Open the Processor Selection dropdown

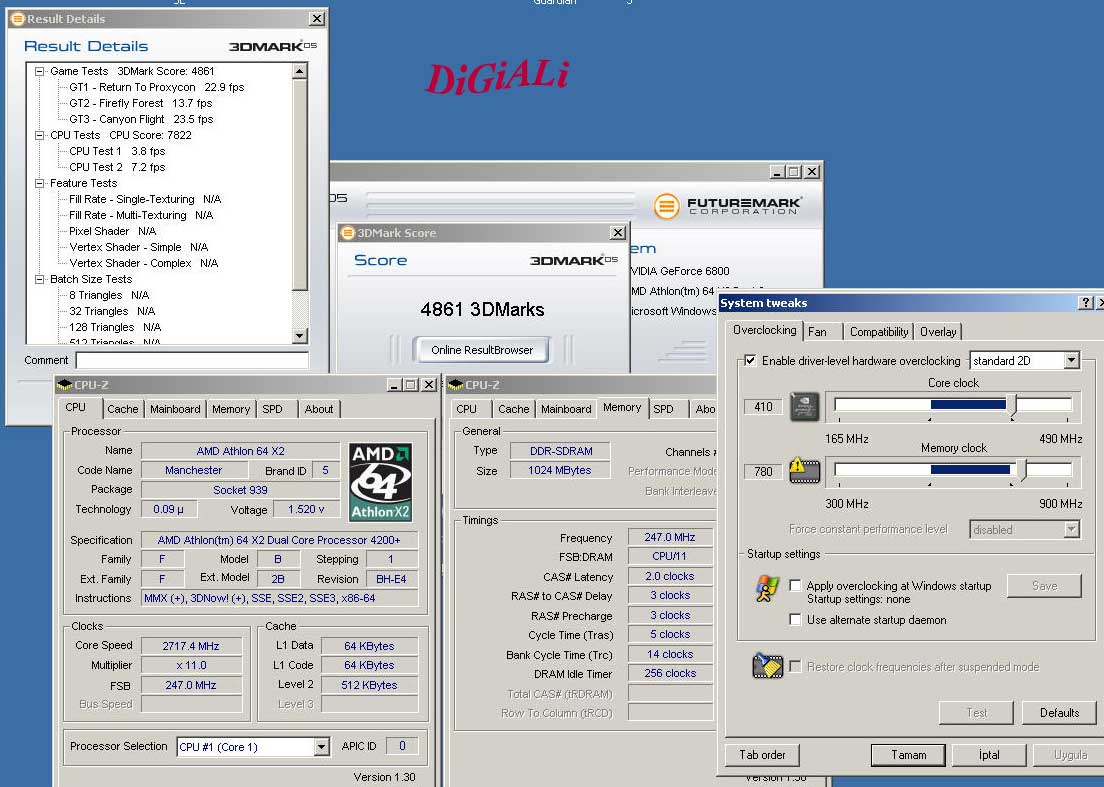click(321, 746)
